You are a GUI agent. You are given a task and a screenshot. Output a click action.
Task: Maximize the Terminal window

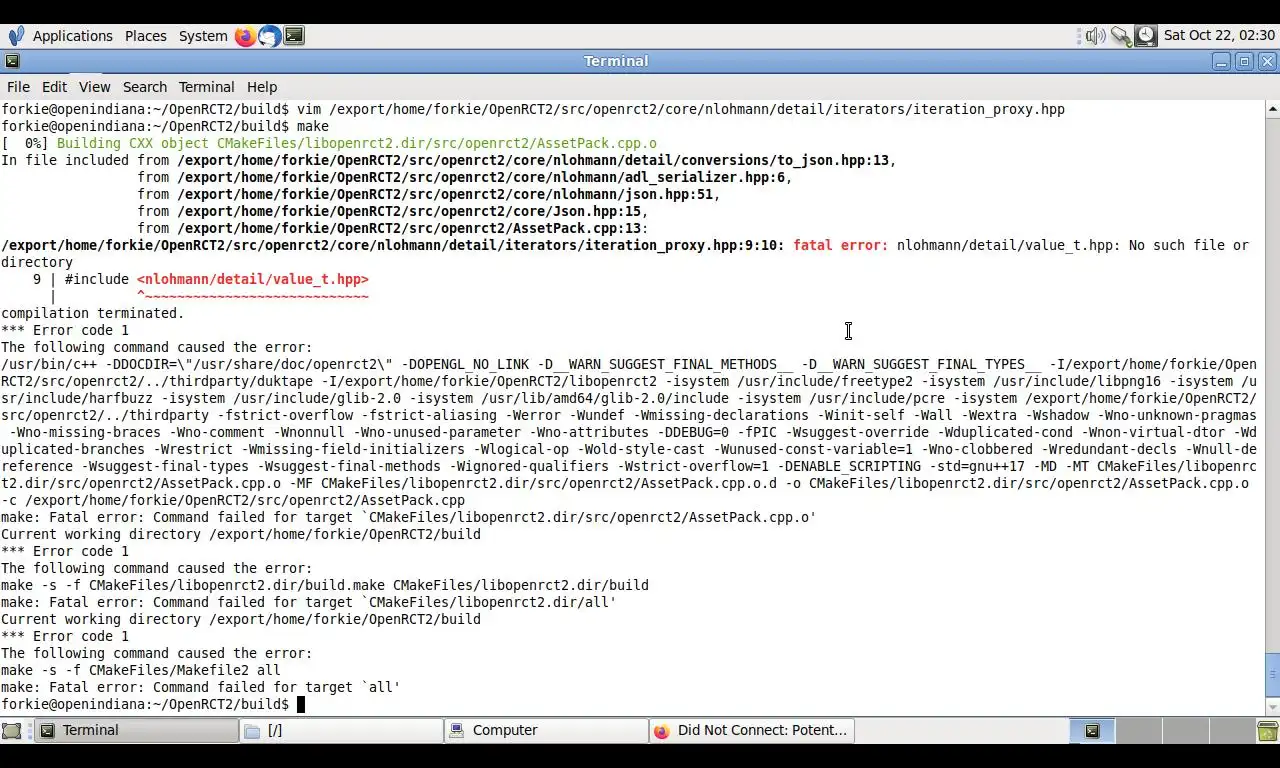[1244, 62]
